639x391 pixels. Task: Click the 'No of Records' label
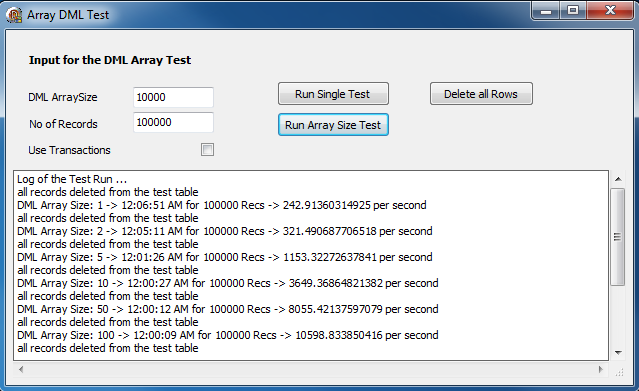[63, 124]
